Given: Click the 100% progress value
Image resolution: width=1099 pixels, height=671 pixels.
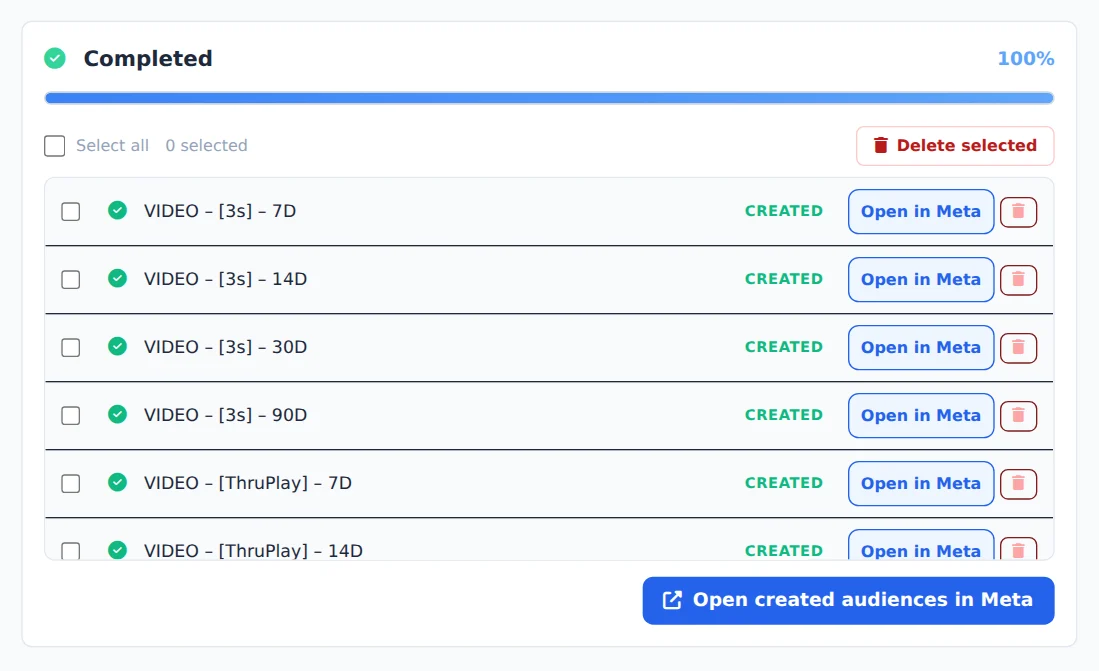Looking at the screenshot, I should [x=1025, y=59].
